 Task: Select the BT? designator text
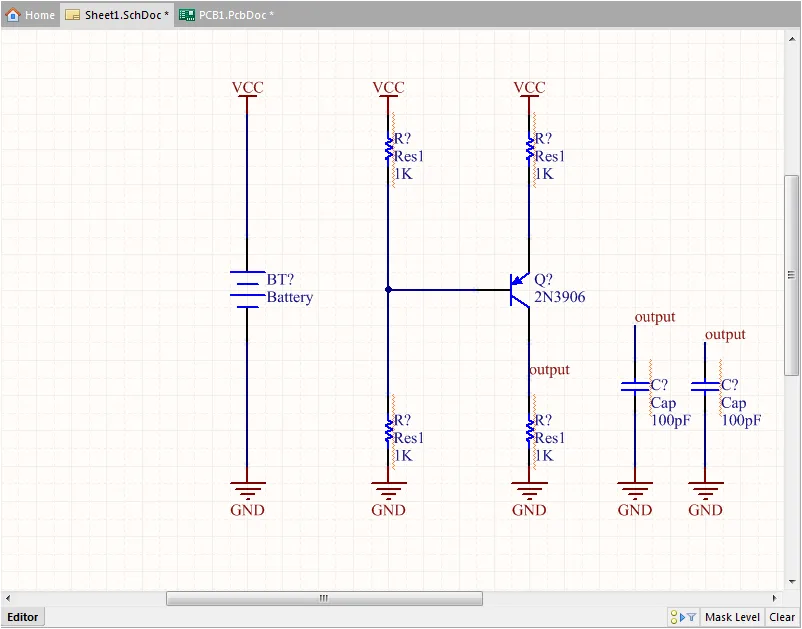click(280, 279)
